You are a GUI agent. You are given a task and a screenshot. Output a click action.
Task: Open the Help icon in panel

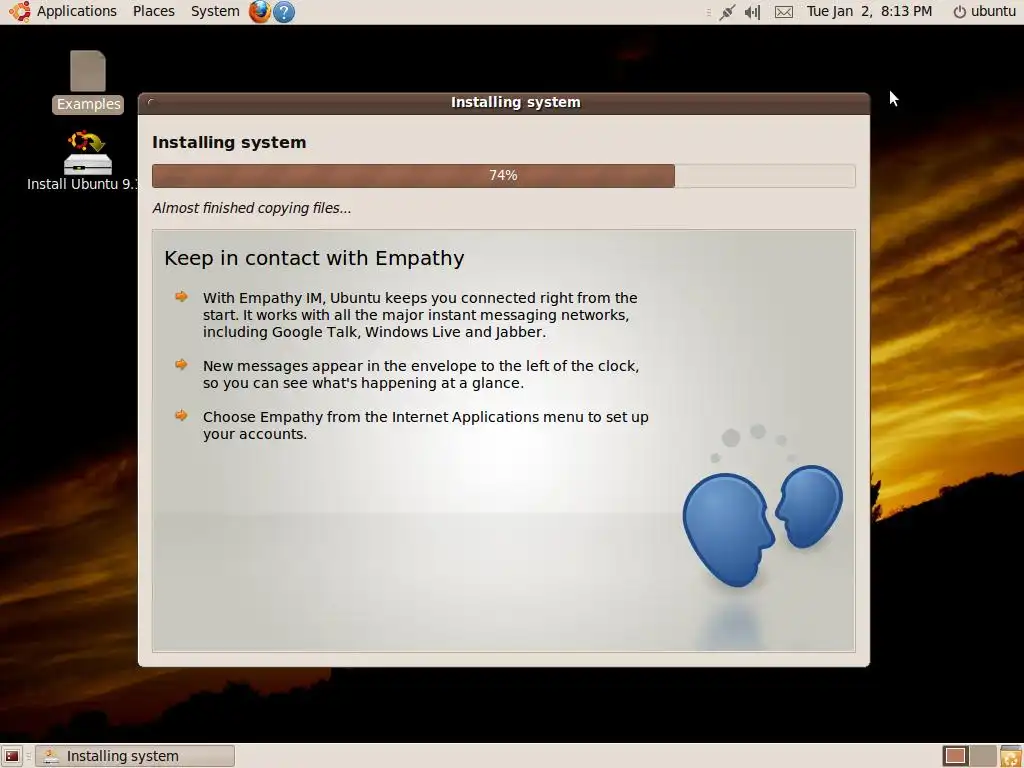tap(284, 12)
